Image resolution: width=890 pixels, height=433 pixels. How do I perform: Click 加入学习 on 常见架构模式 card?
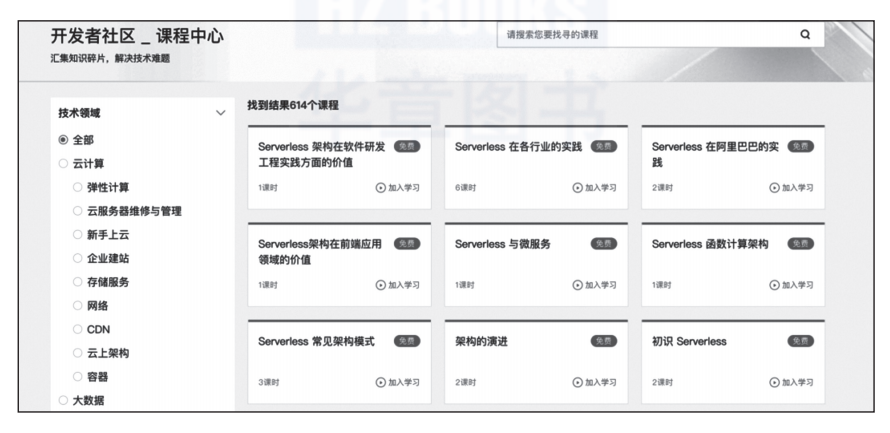404,382
